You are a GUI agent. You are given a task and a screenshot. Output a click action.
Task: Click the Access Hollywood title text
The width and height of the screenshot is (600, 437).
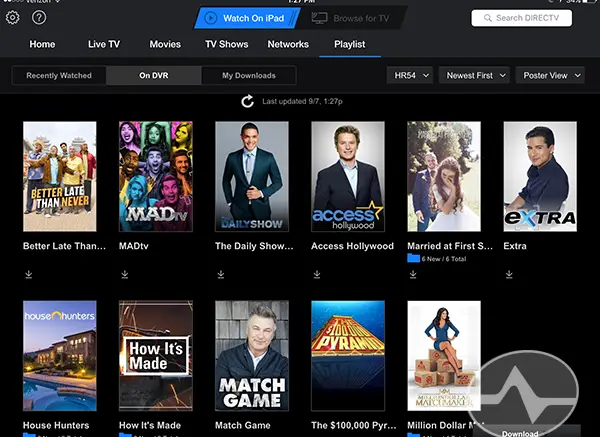[352, 246]
